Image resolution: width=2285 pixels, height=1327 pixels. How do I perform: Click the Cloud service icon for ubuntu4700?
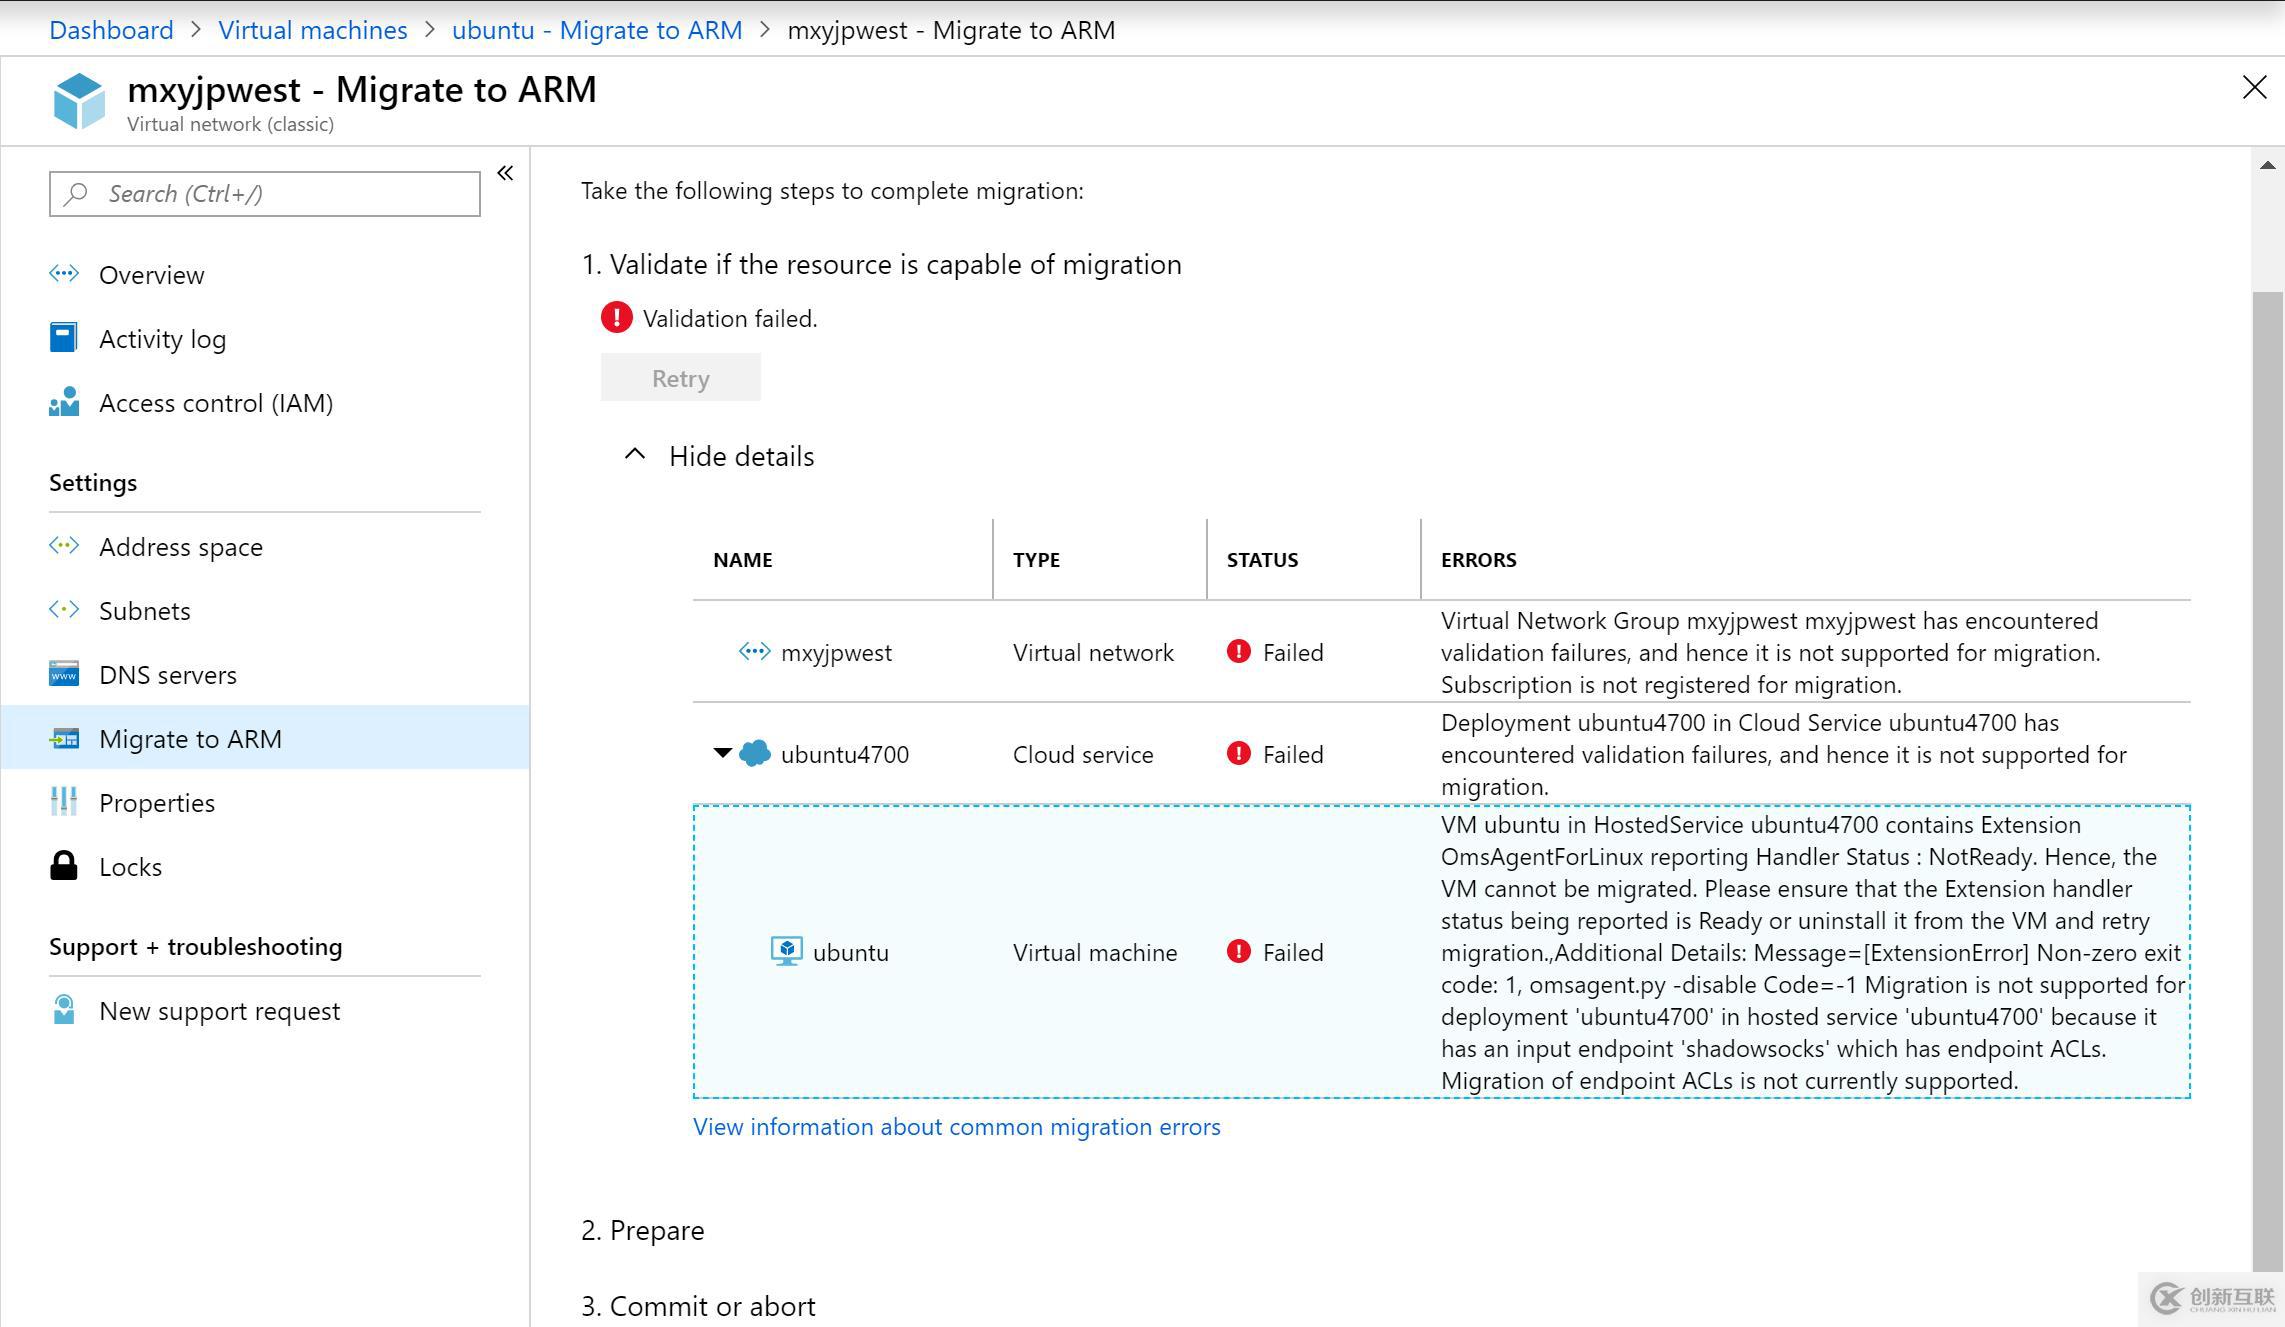[756, 754]
